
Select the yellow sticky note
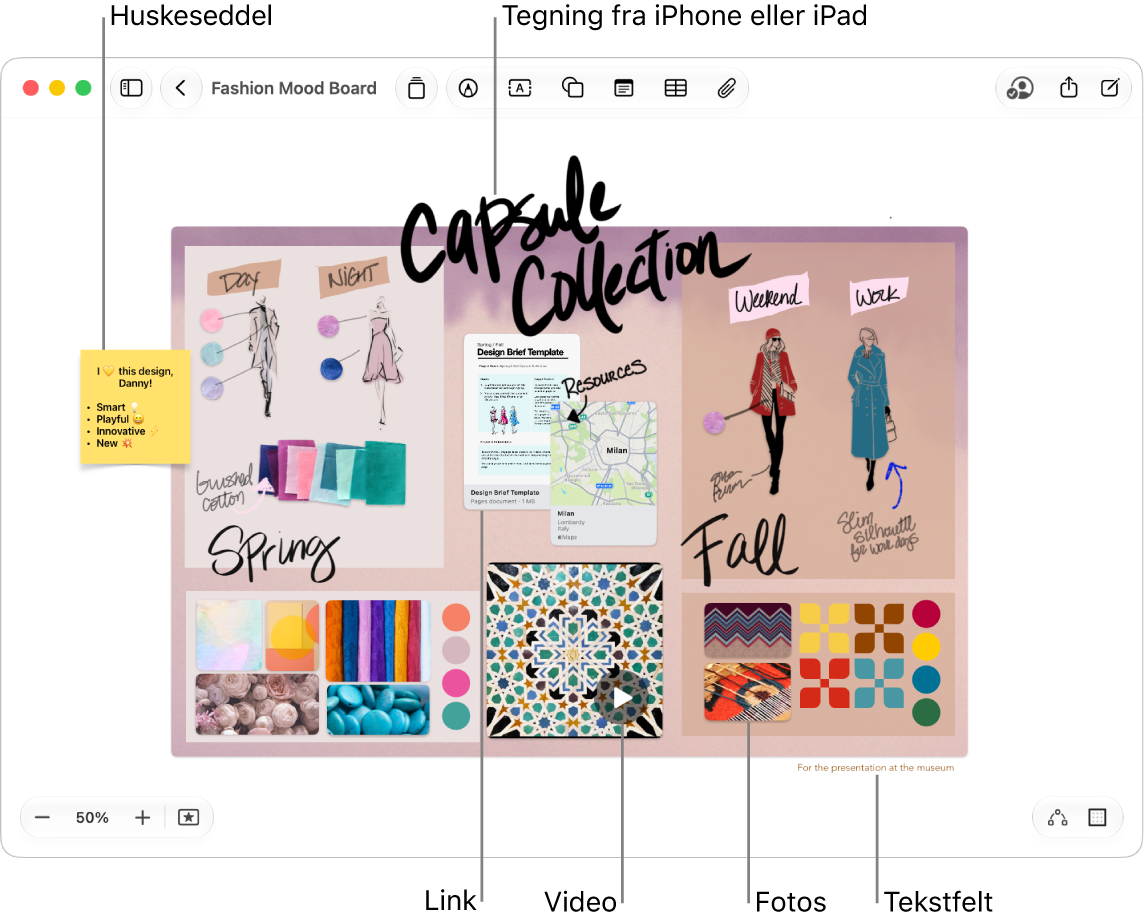tap(135, 407)
